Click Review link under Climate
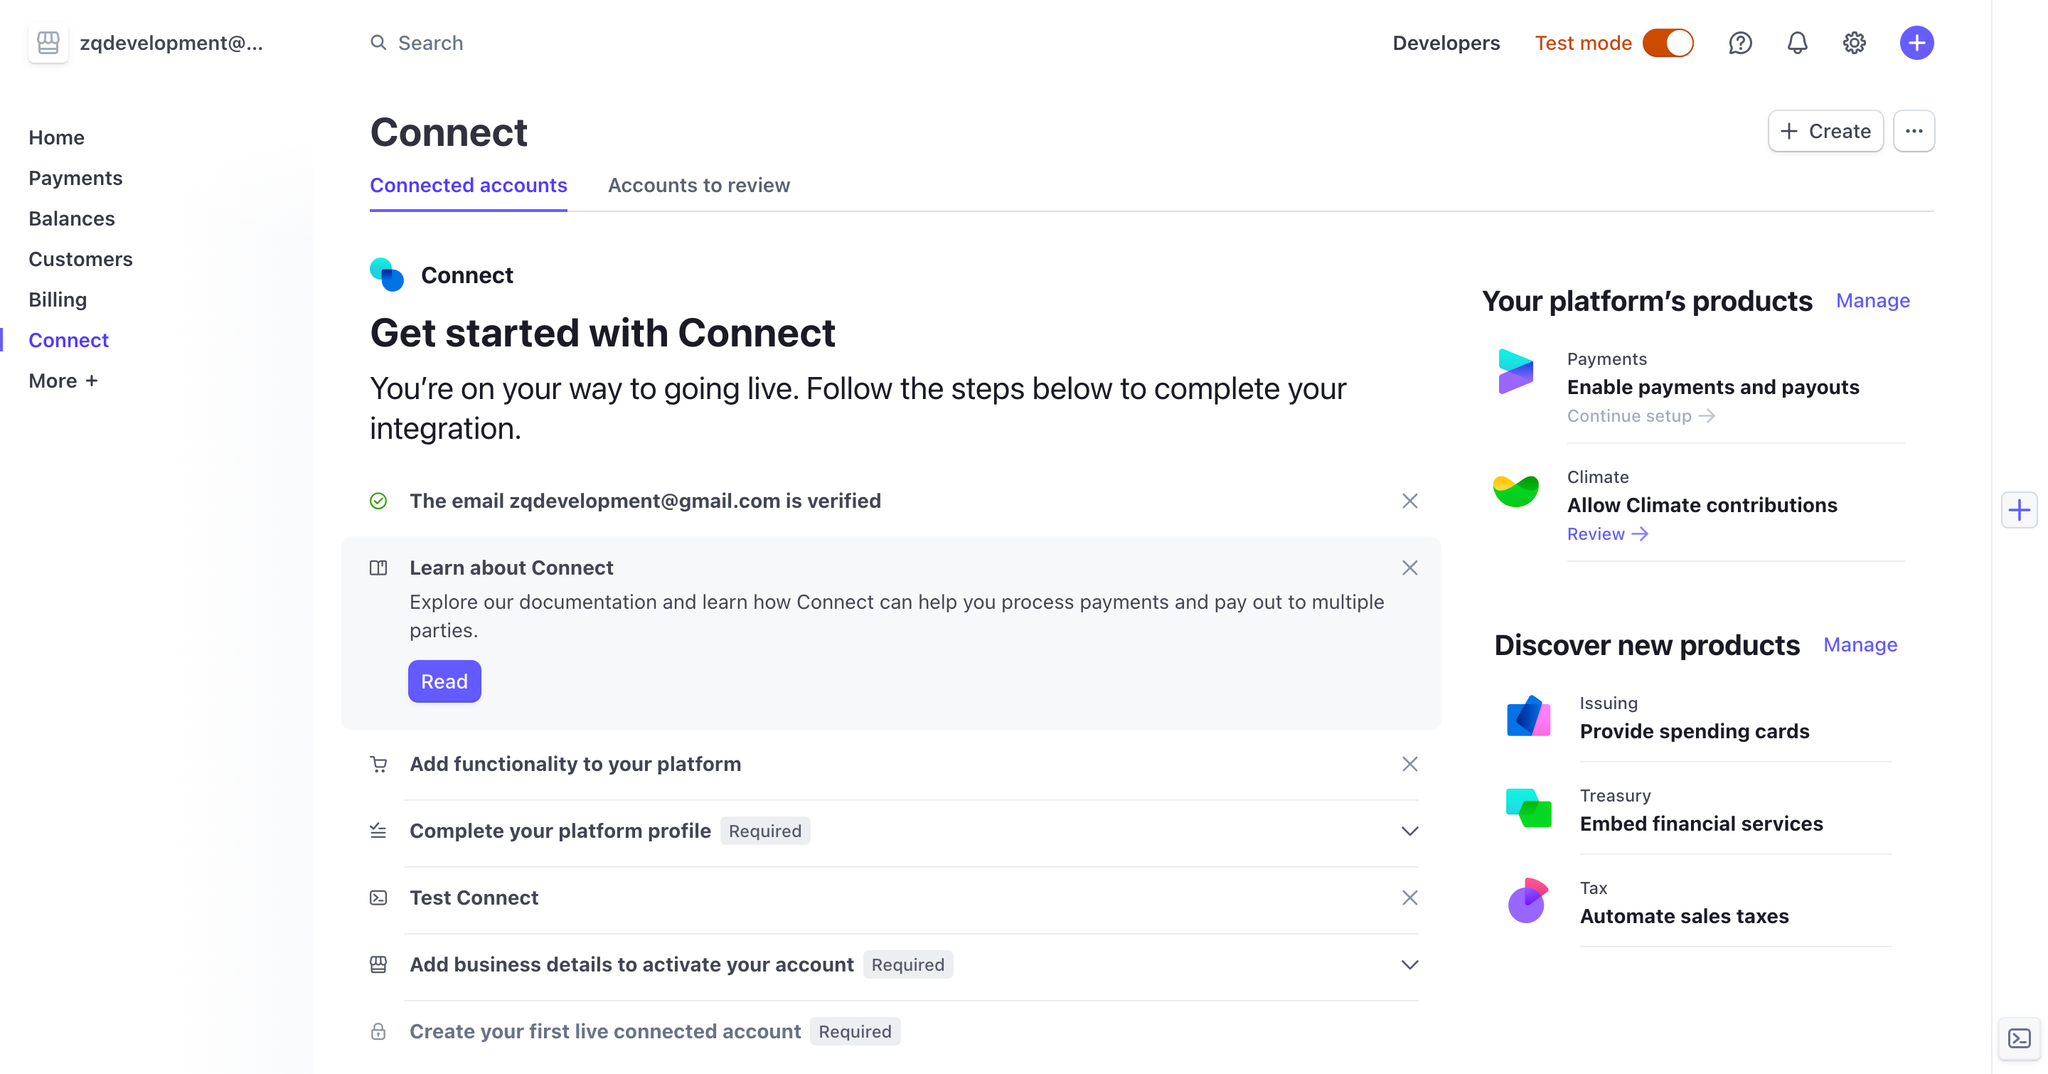2048x1074 pixels. (1607, 534)
